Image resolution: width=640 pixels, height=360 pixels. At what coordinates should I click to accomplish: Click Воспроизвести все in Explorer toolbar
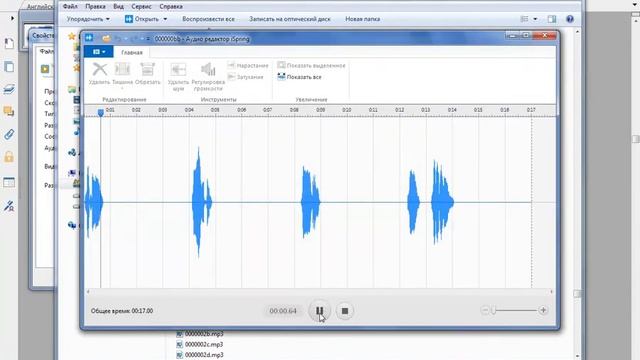(x=208, y=19)
